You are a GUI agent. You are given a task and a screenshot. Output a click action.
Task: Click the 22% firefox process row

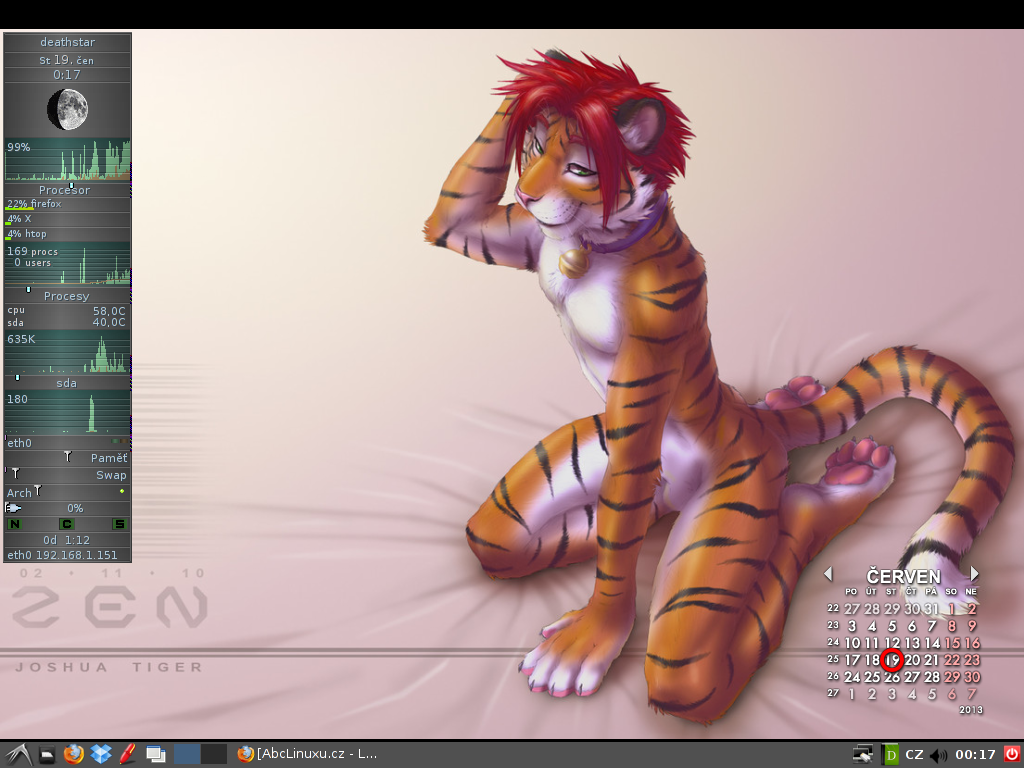(67, 204)
